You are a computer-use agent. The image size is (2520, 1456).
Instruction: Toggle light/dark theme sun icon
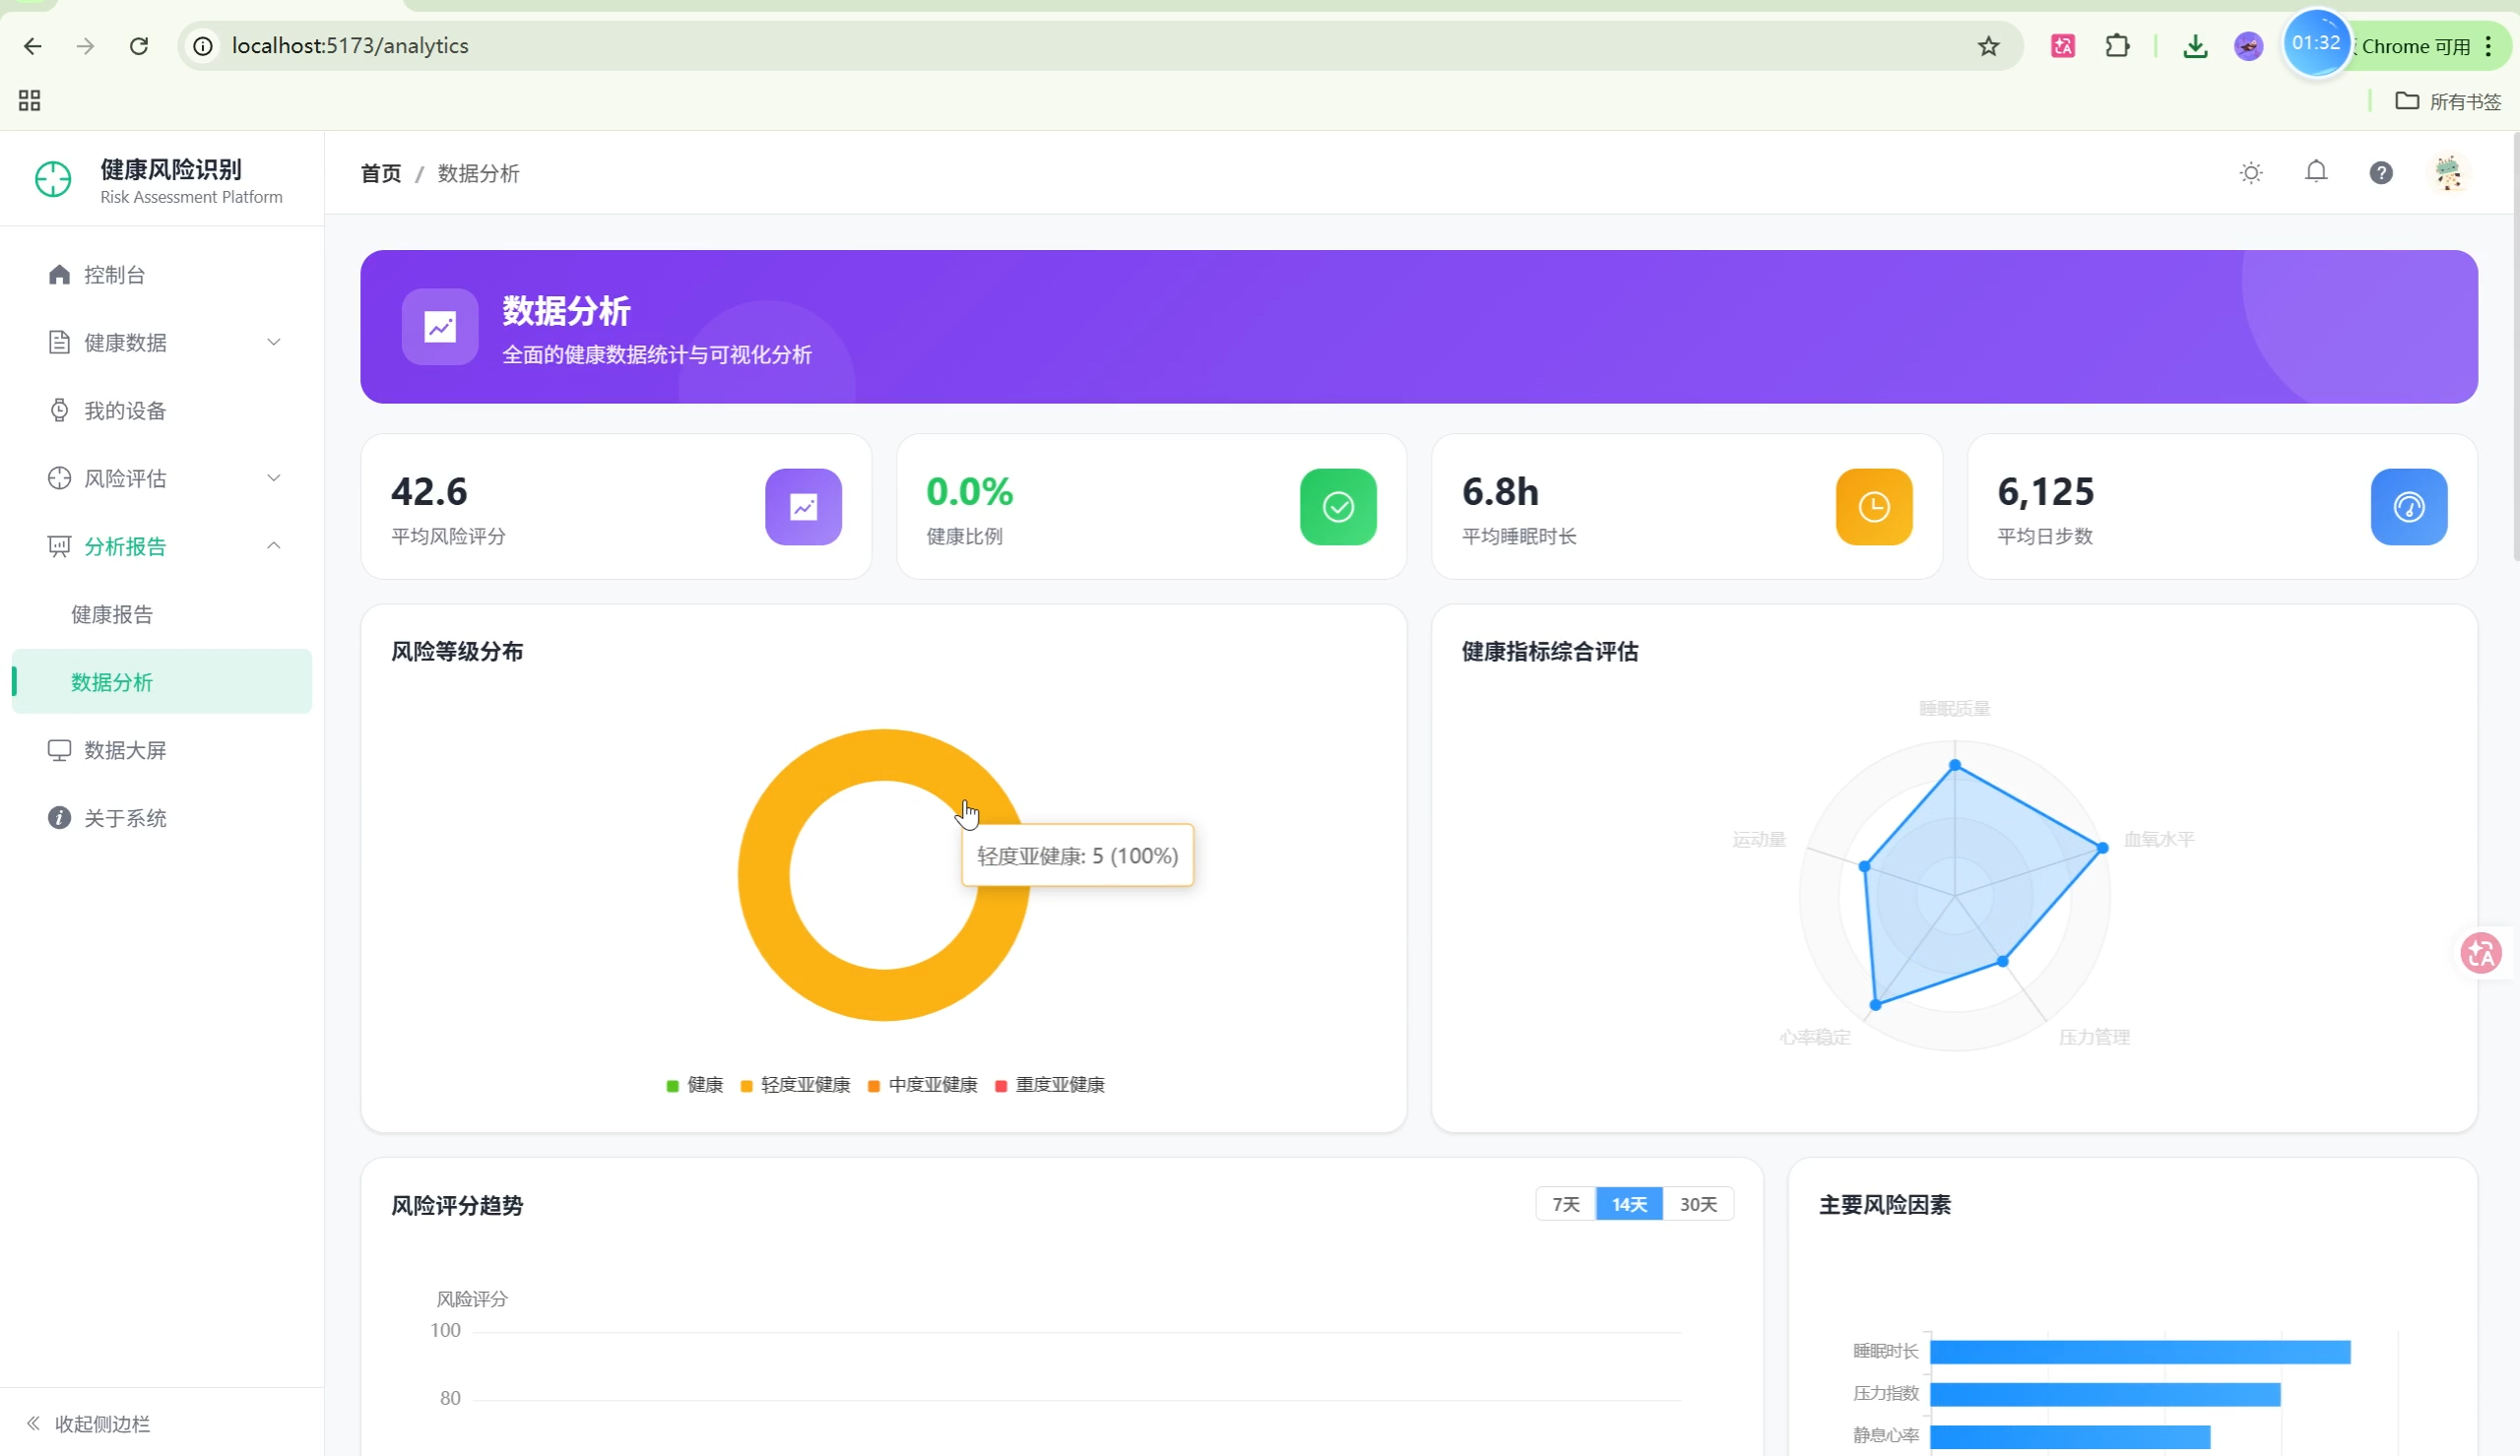pyautogui.click(x=2250, y=173)
